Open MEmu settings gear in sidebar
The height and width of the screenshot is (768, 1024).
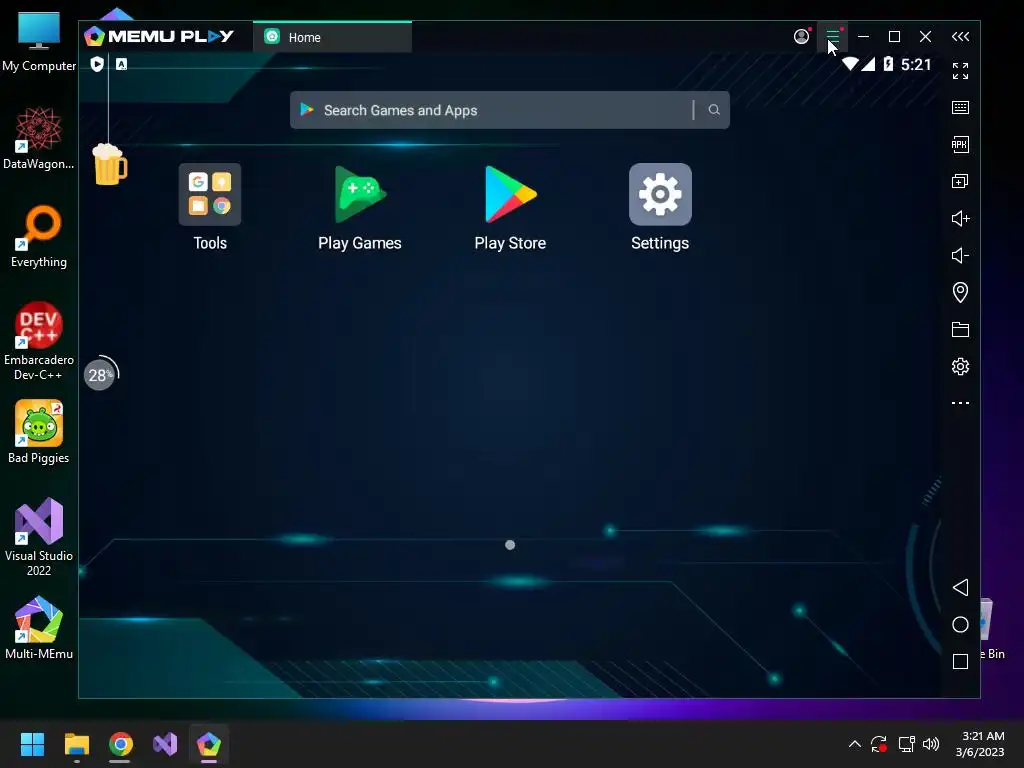pos(960,366)
